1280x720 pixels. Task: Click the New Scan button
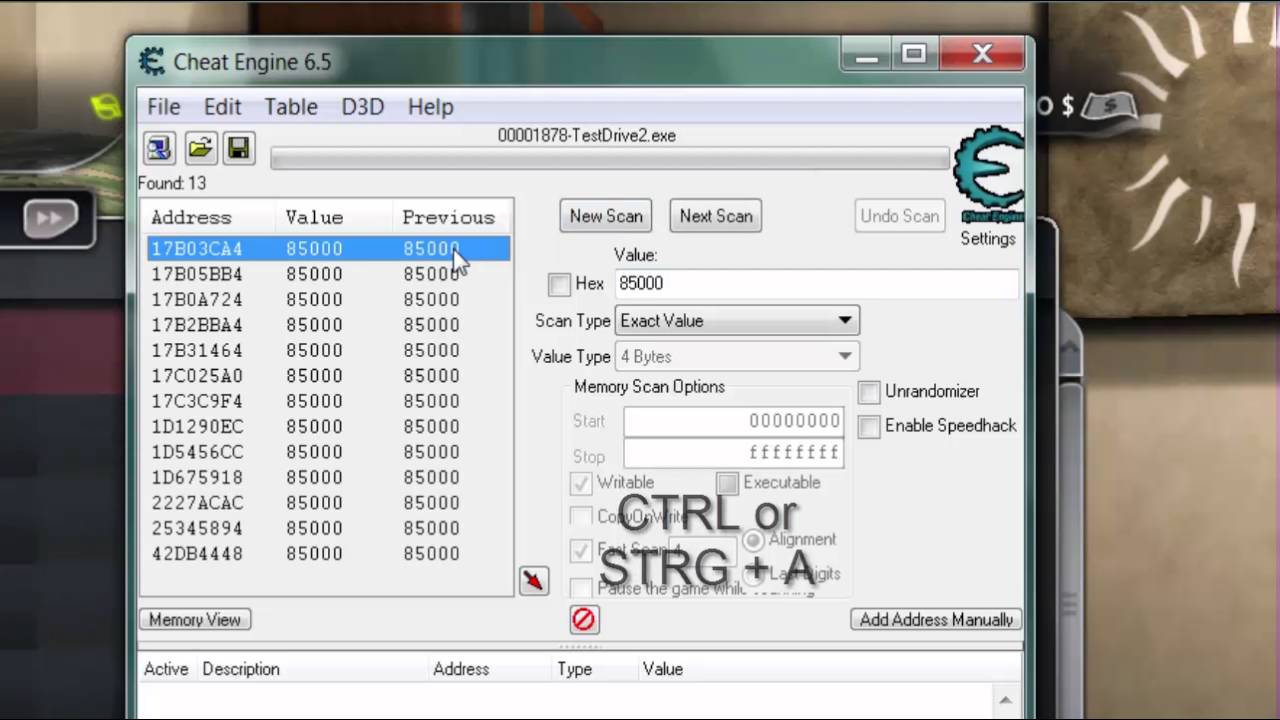click(x=606, y=216)
